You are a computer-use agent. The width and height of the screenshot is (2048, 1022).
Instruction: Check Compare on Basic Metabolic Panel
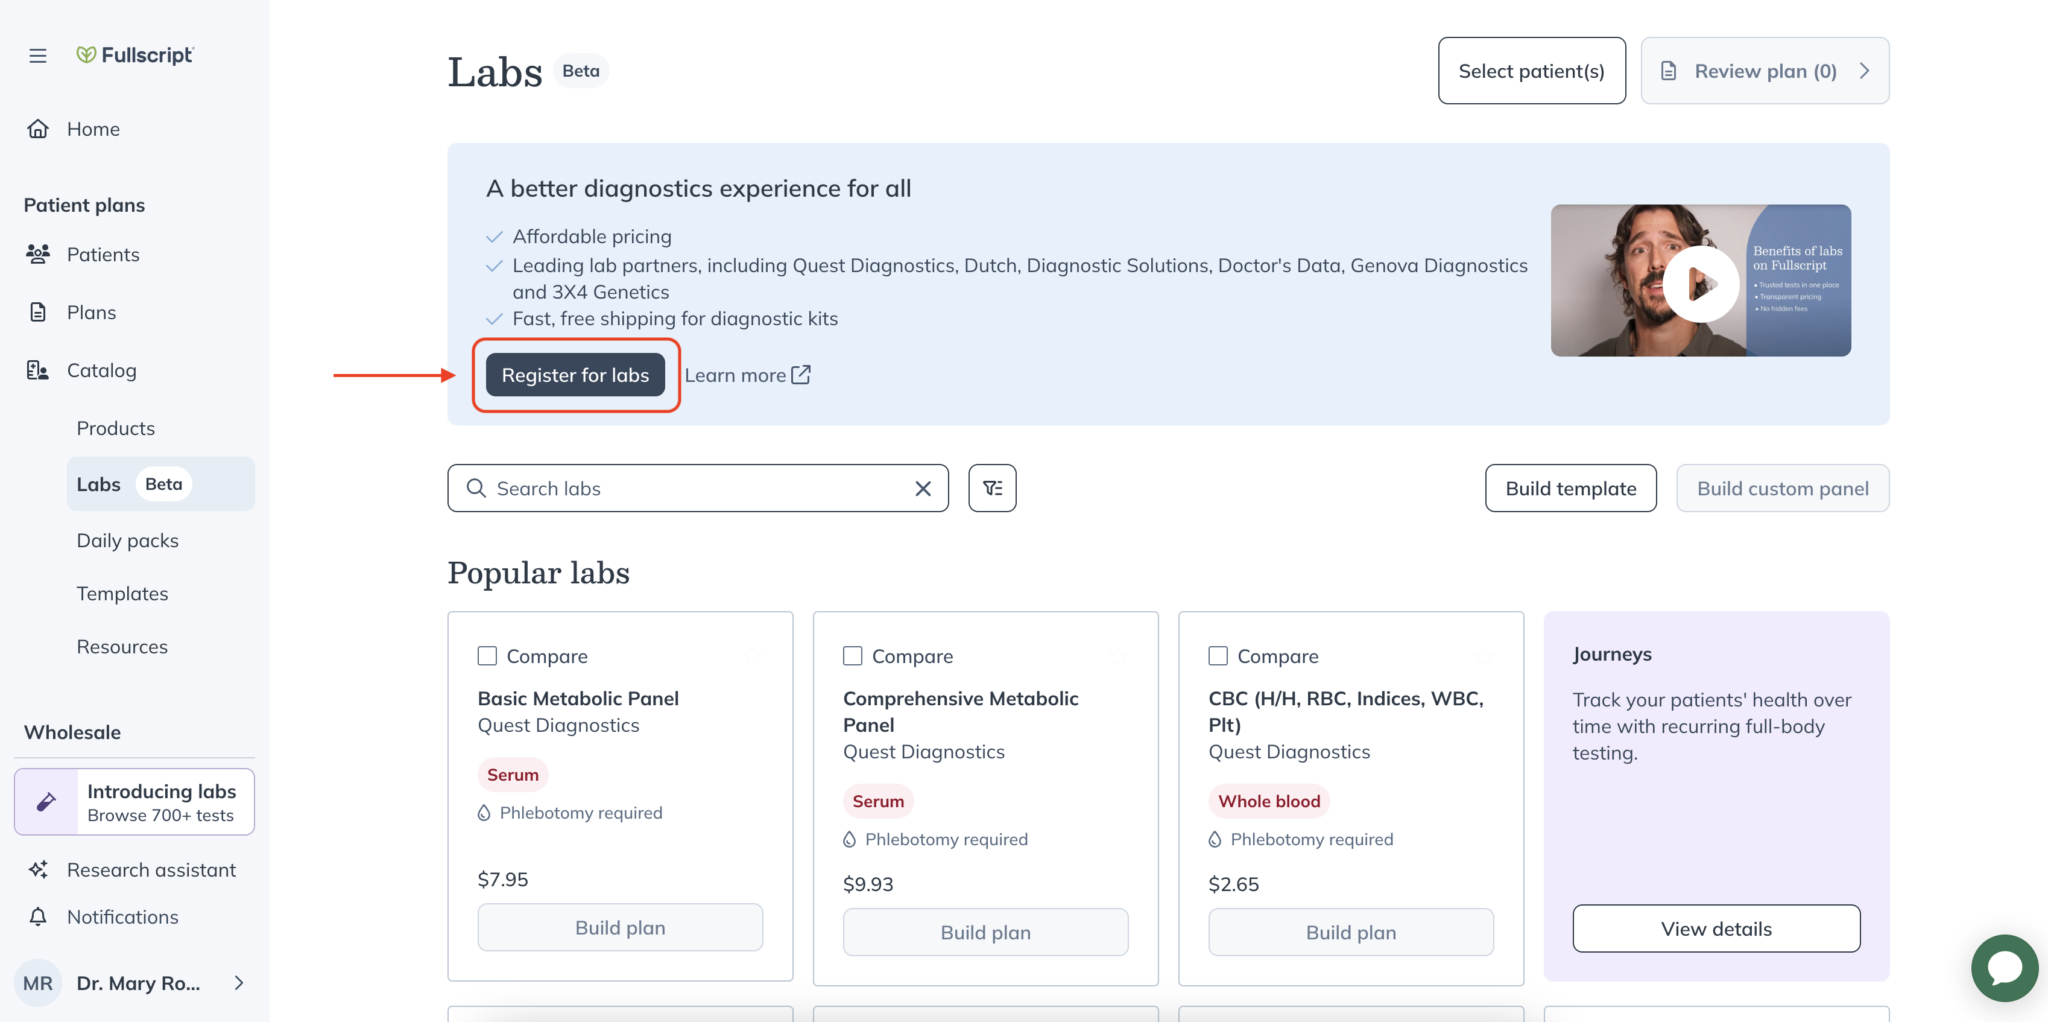point(488,655)
